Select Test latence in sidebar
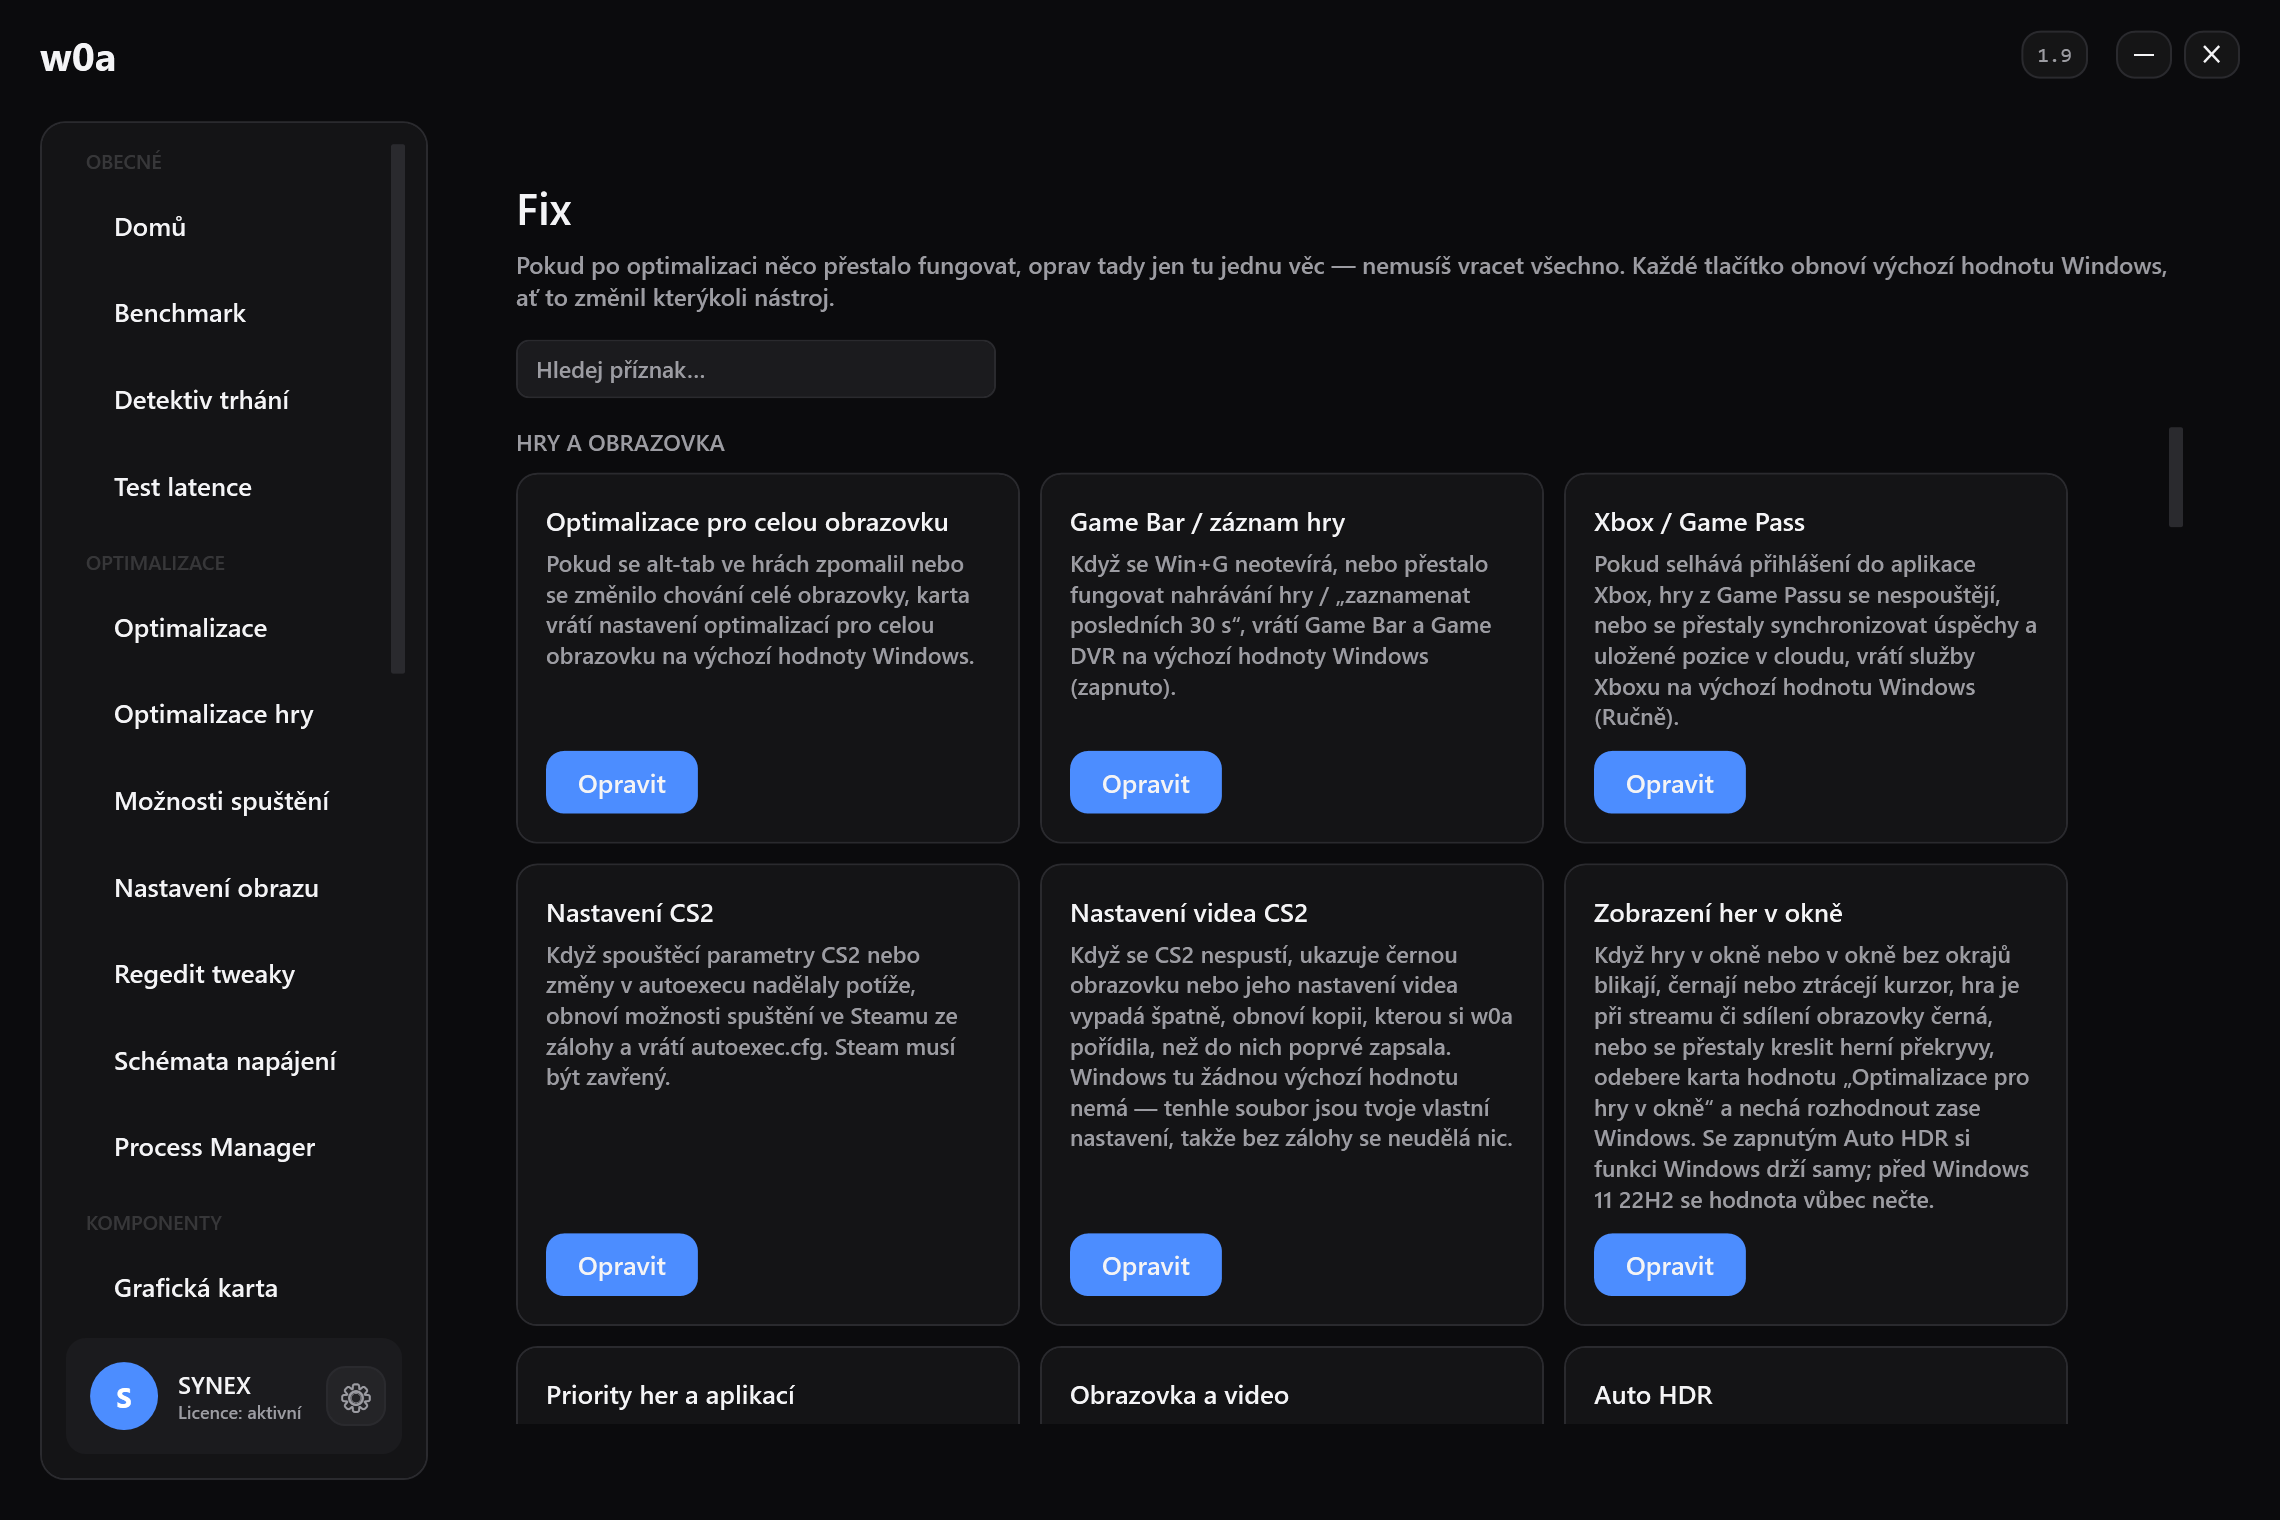Screen dimensions: 2280x1520 [183, 487]
